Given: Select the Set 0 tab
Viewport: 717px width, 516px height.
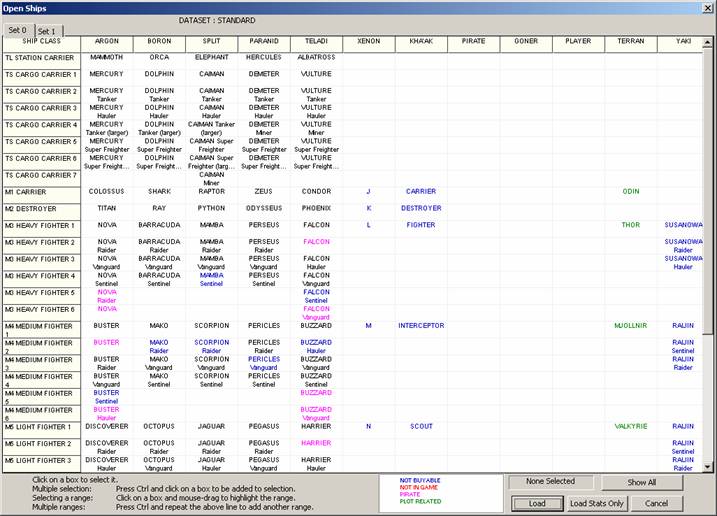Looking at the screenshot, I should coord(16,30).
